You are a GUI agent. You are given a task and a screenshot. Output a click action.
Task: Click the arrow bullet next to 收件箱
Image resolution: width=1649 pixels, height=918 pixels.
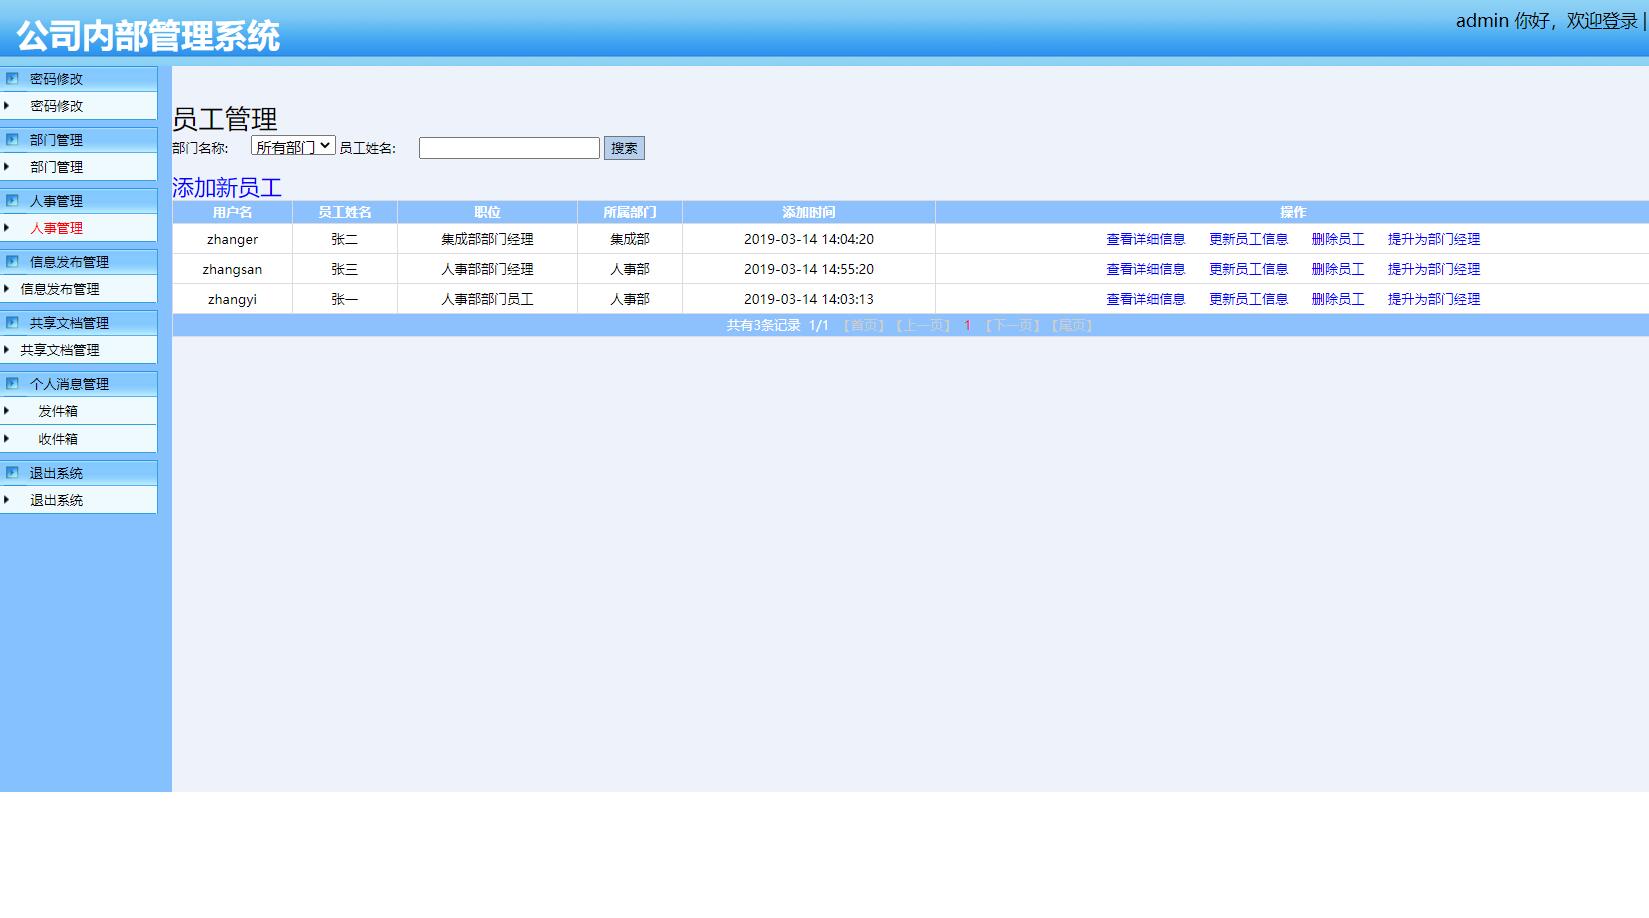pos(7,439)
